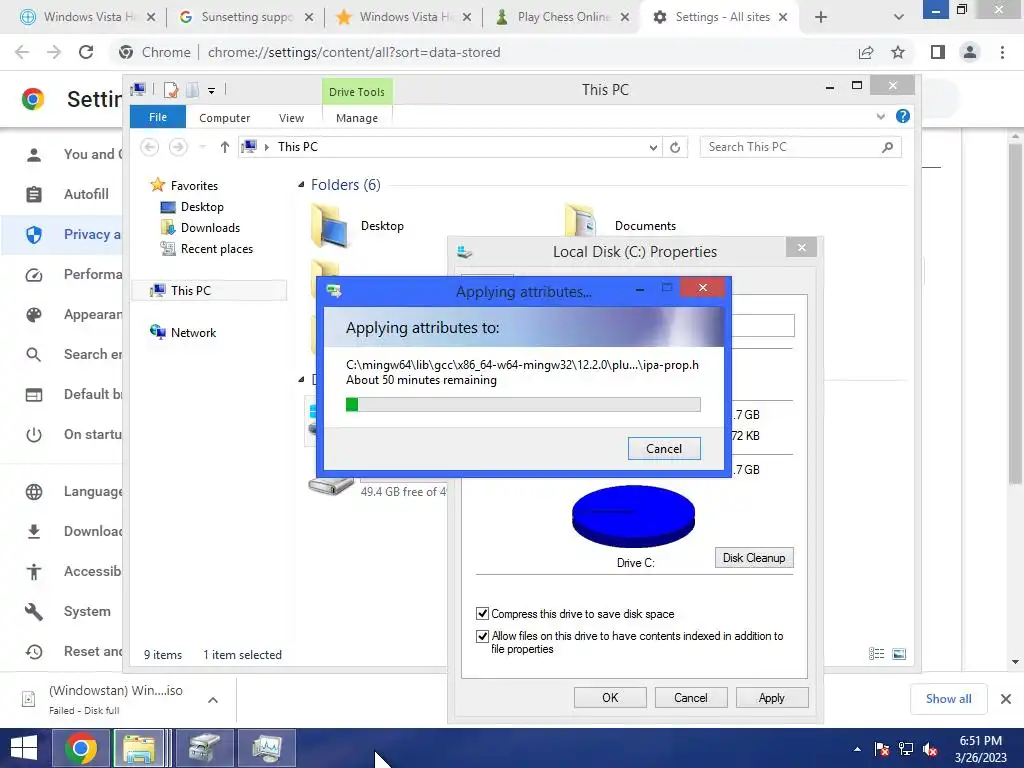Open a new Chrome tab
The image size is (1024, 768).
821,17
